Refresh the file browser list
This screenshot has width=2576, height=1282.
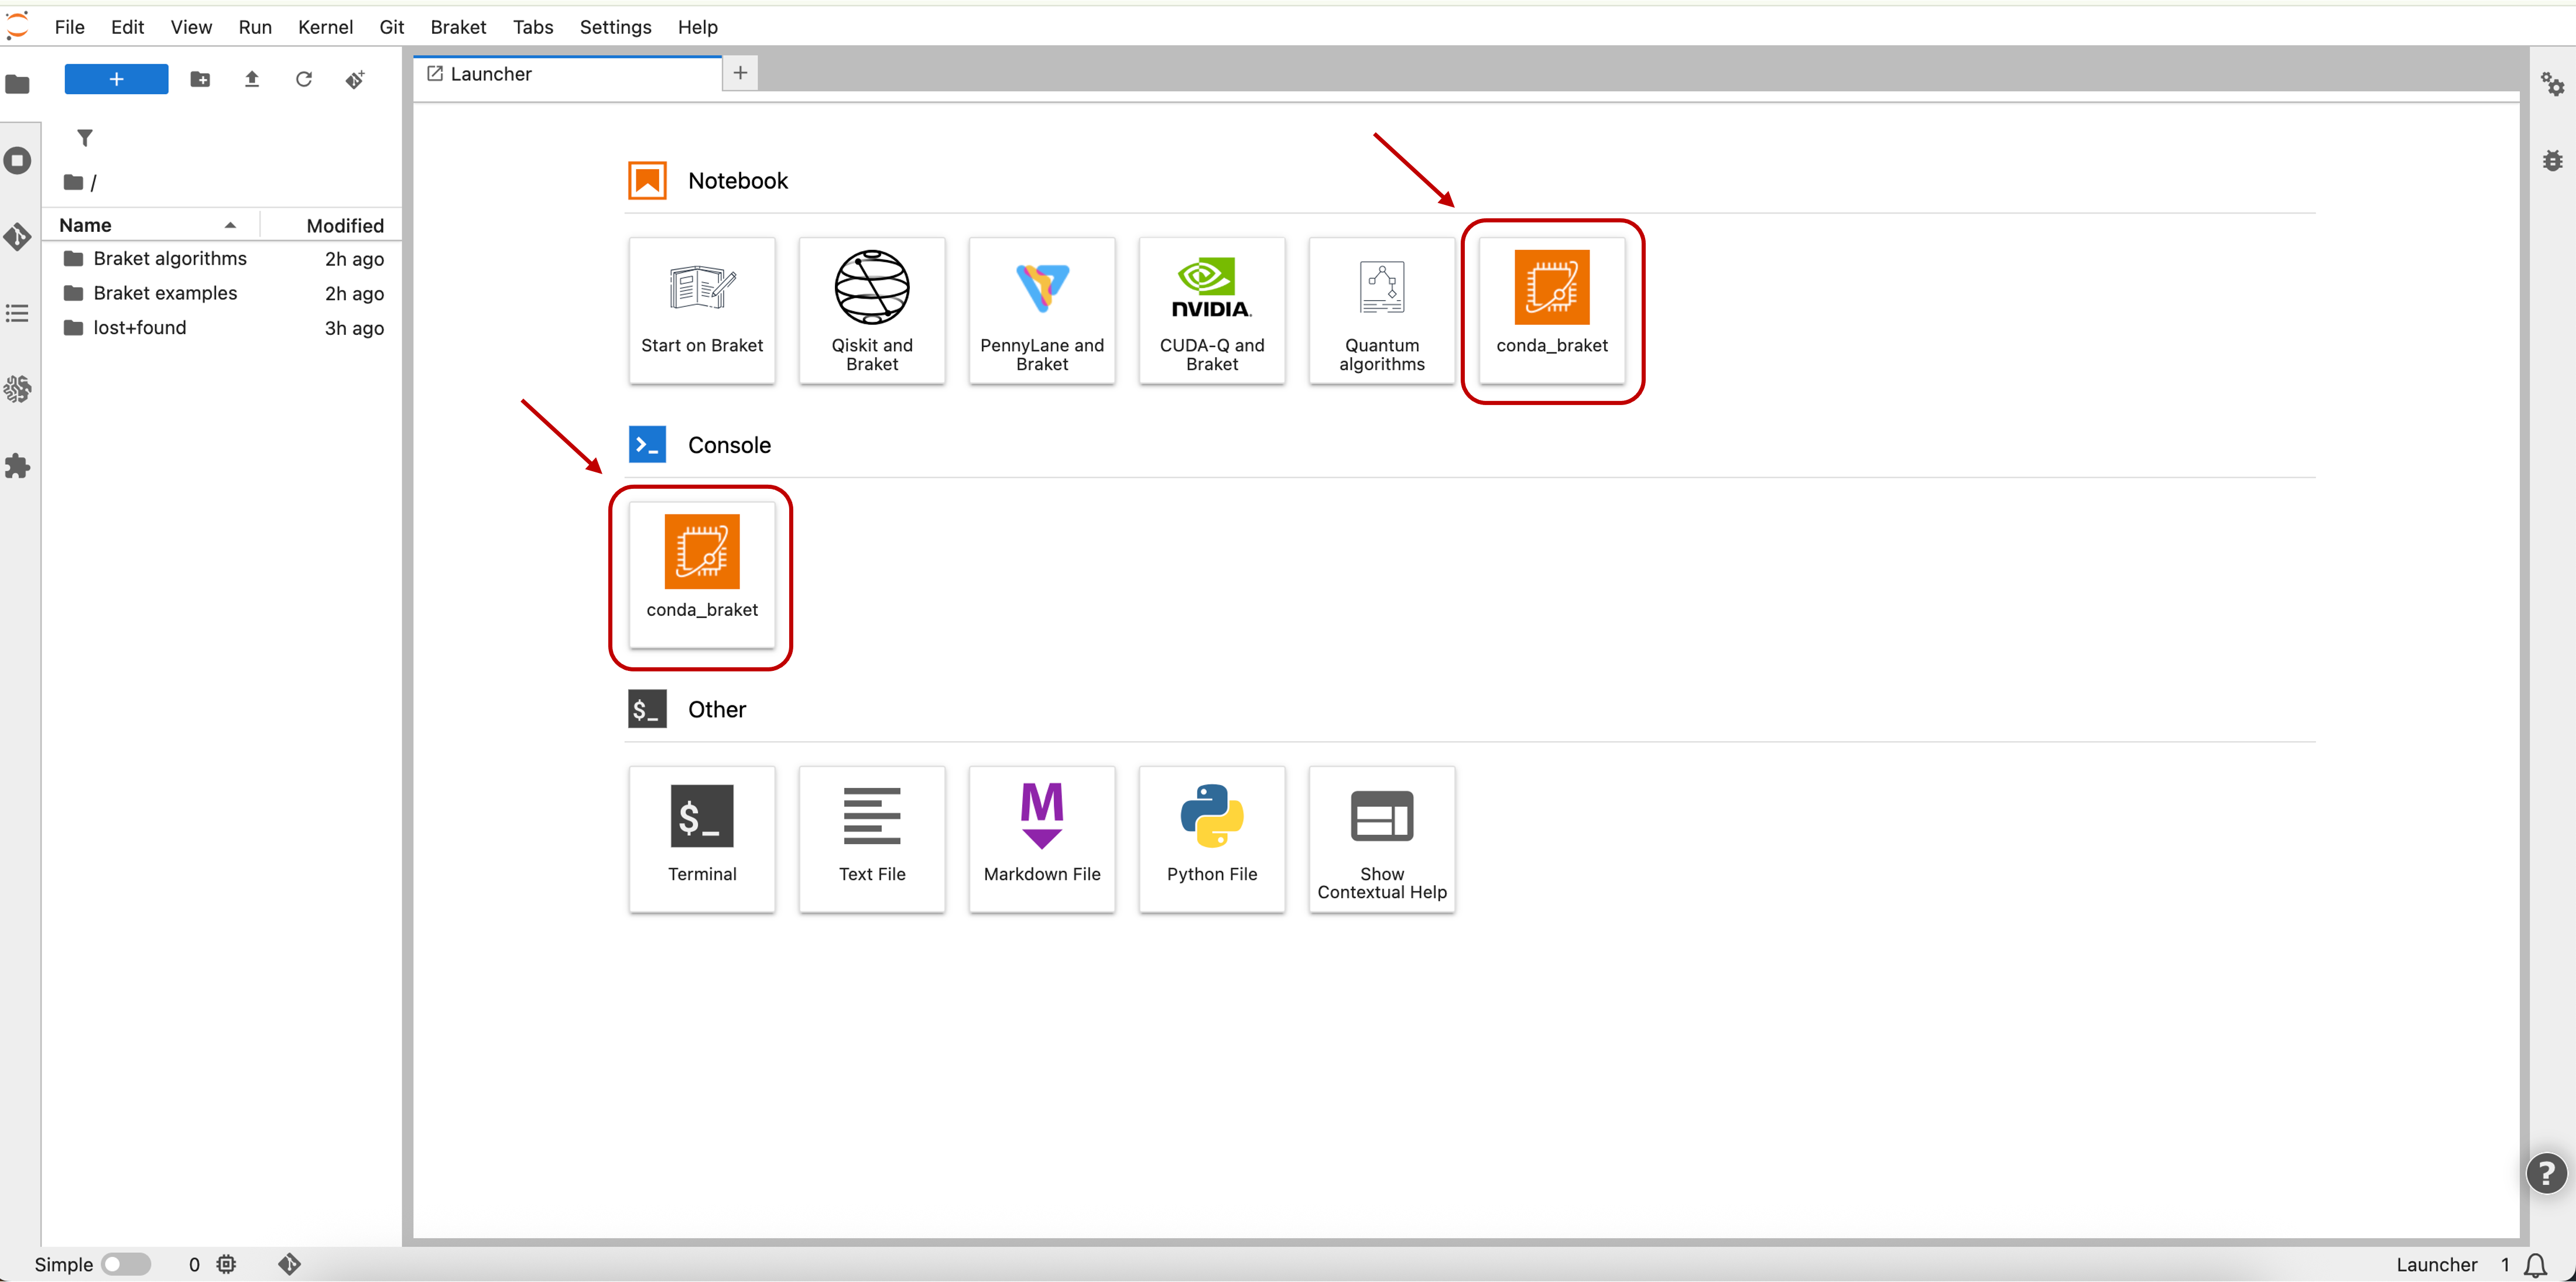click(x=304, y=79)
